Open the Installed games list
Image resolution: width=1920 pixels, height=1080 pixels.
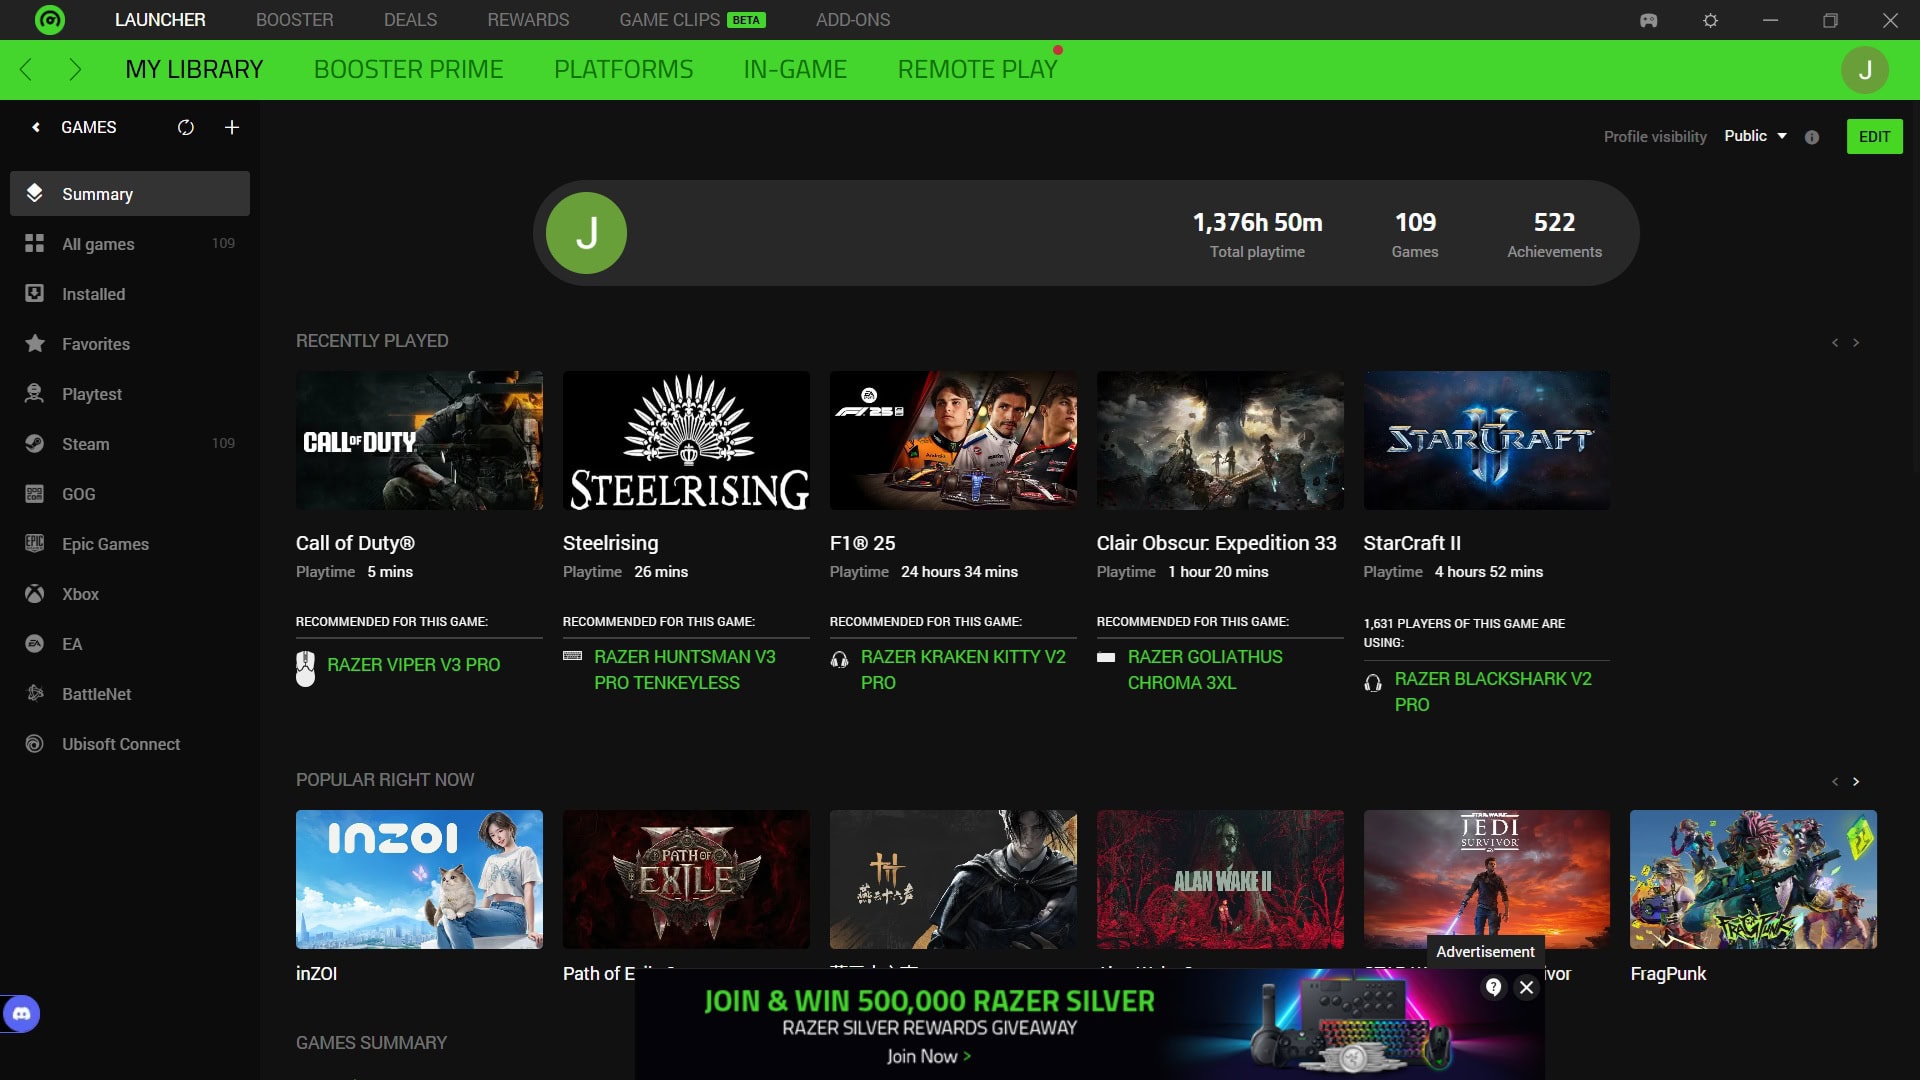tap(130, 293)
